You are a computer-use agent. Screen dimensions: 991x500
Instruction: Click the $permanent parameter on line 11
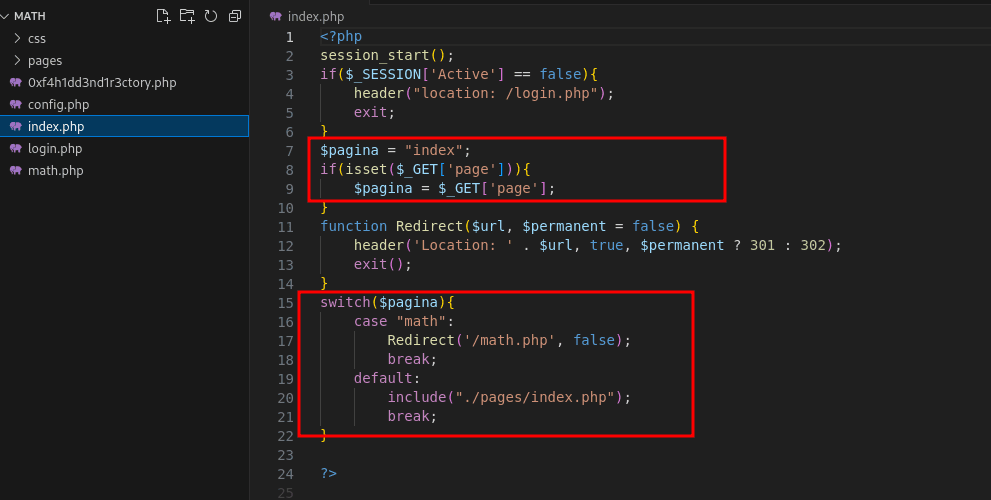(564, 226)
